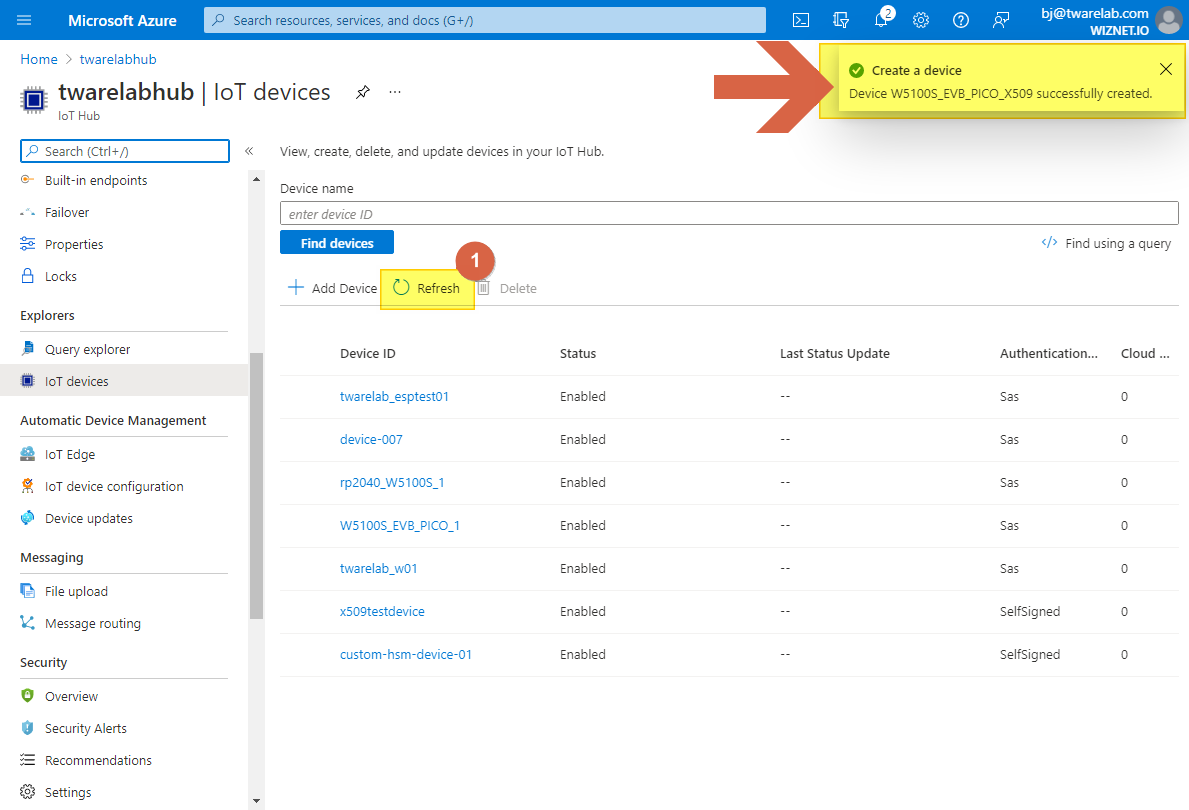Open Device updates in sidebar
The width and height of the screenshot is (1189, 810).
89,518
